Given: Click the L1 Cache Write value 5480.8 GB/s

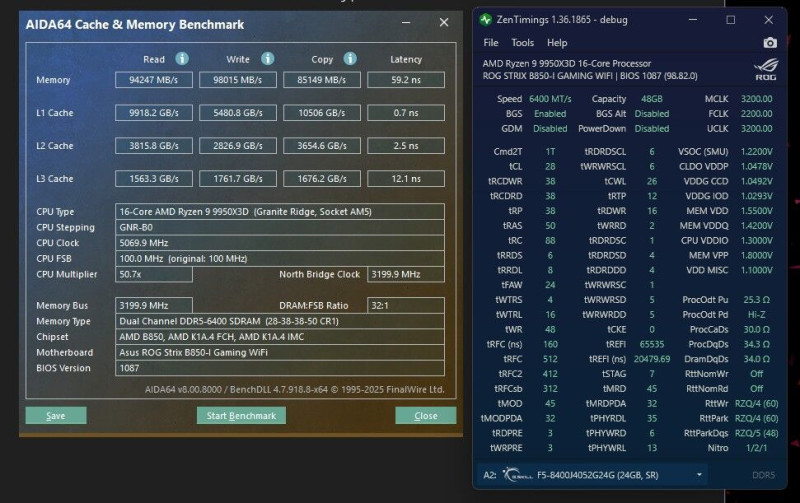Looking at the screenshot, I should coord(238,113).
